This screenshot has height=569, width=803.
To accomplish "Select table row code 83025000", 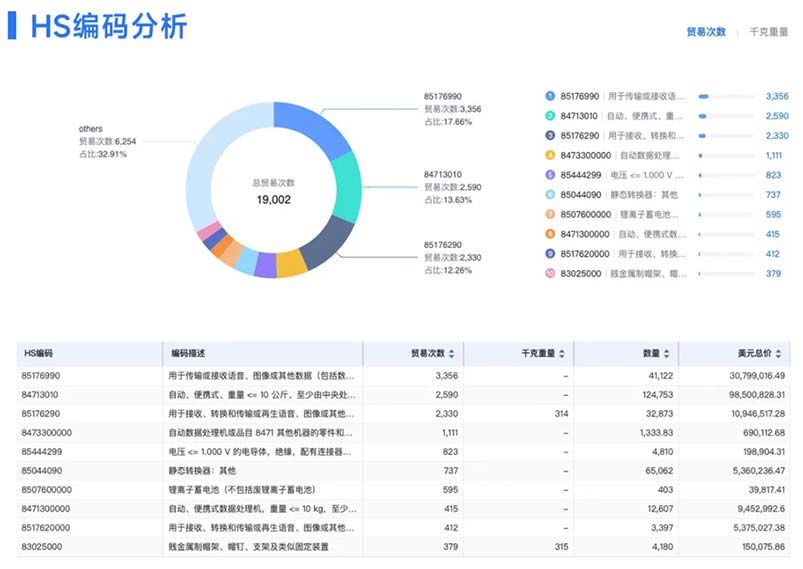I will [41, 546].
